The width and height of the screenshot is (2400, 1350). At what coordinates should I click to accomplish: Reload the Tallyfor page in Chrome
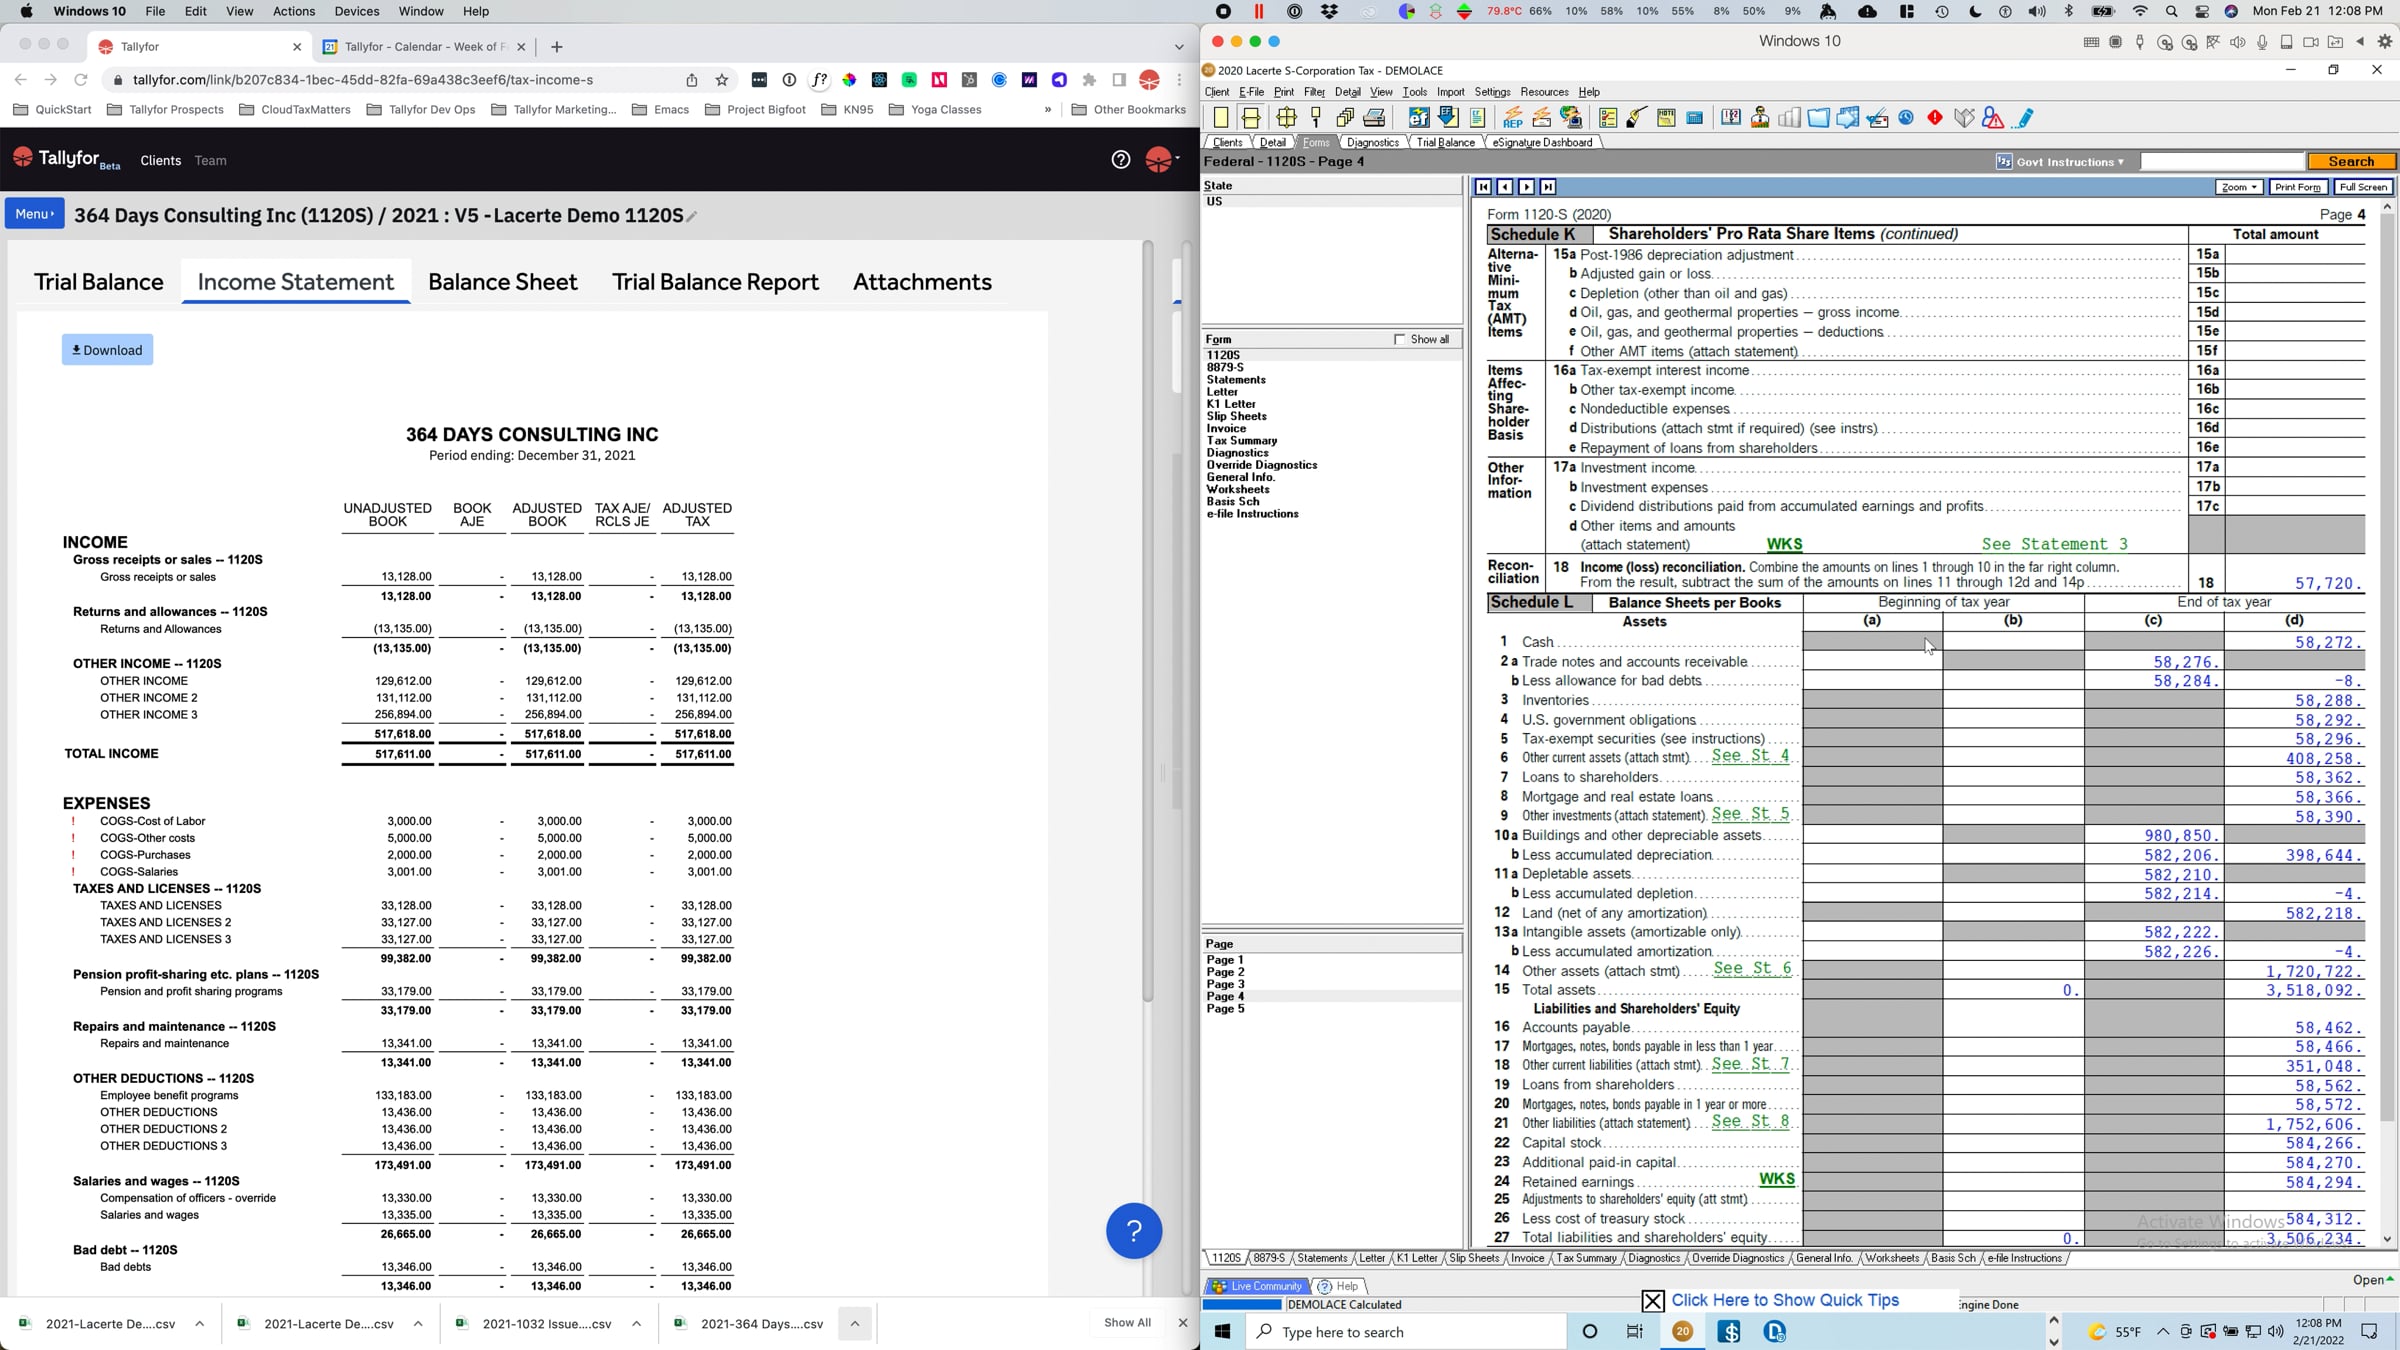(81, 80)
